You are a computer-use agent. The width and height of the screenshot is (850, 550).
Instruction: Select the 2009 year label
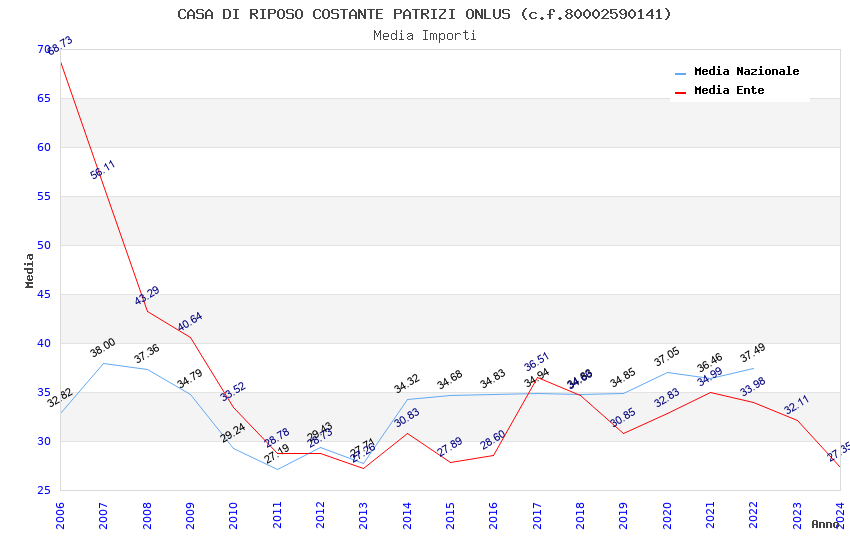click(190, 515)
